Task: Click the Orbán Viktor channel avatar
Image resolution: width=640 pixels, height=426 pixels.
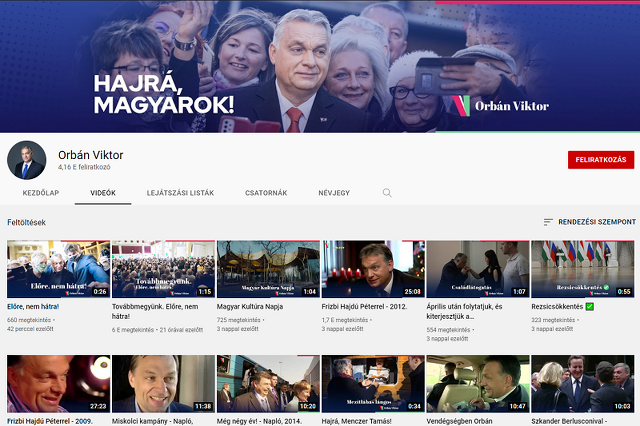Action: 27,160
